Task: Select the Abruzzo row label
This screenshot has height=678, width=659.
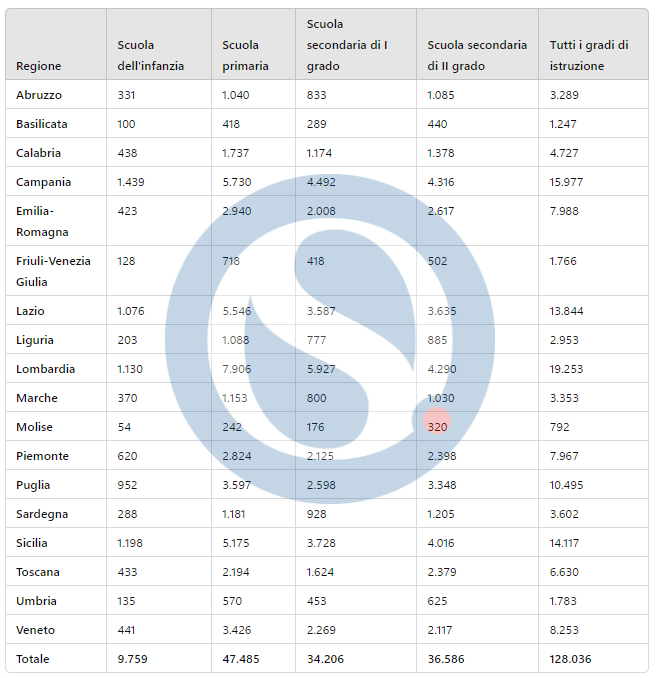Action: (39, 95)
